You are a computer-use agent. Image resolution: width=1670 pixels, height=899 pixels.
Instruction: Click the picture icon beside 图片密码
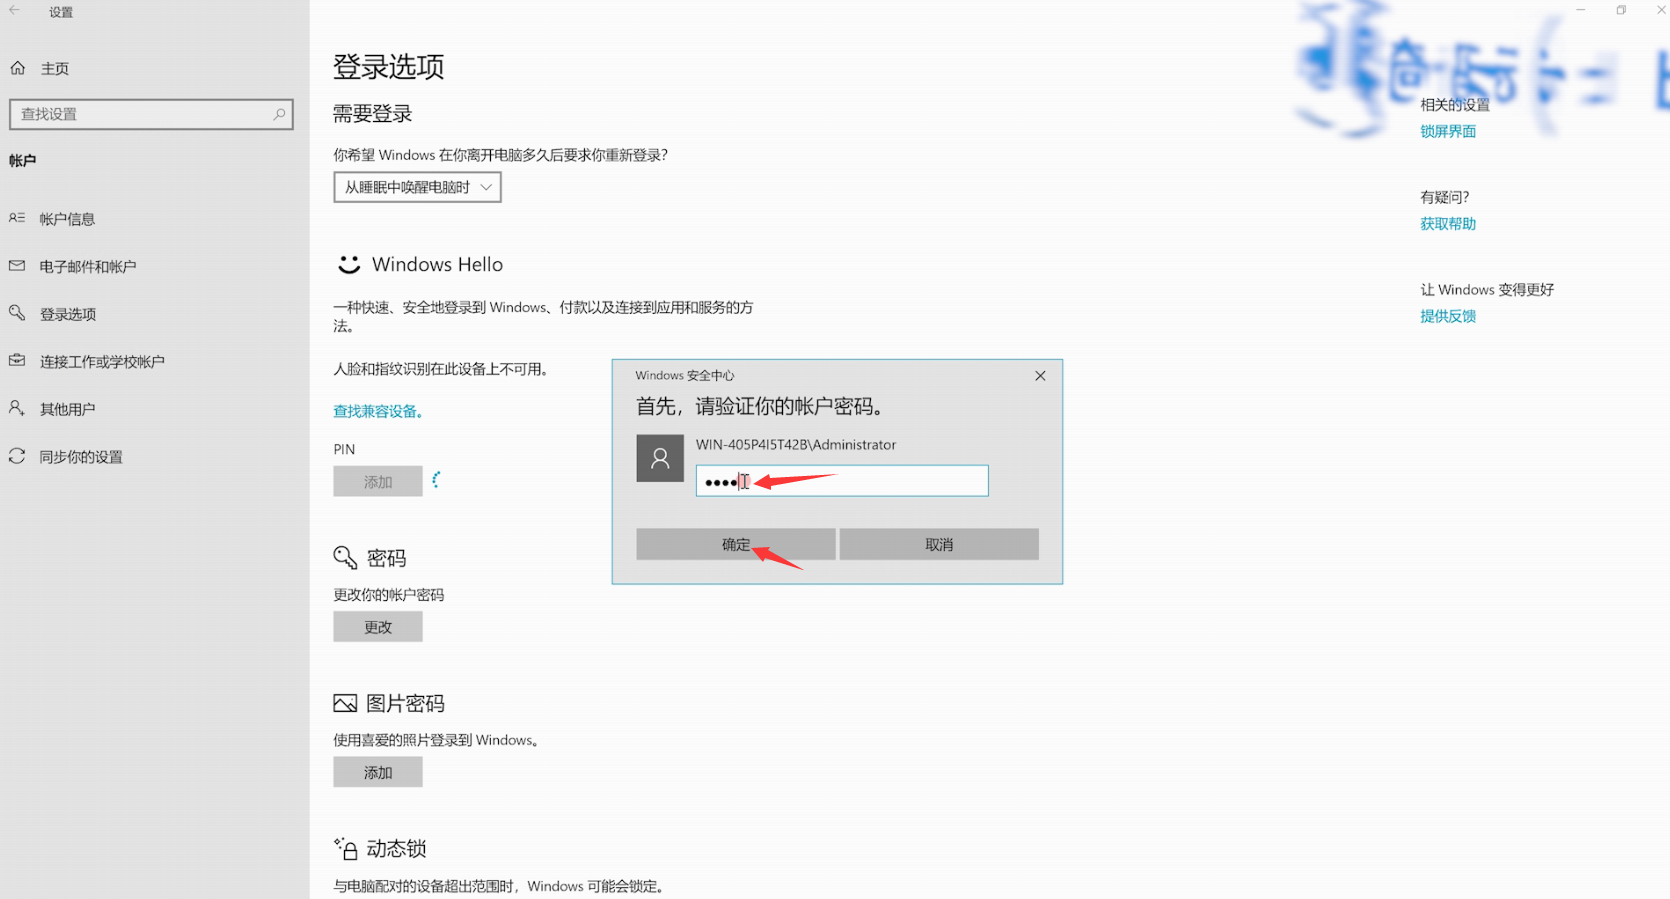point(345,703)
